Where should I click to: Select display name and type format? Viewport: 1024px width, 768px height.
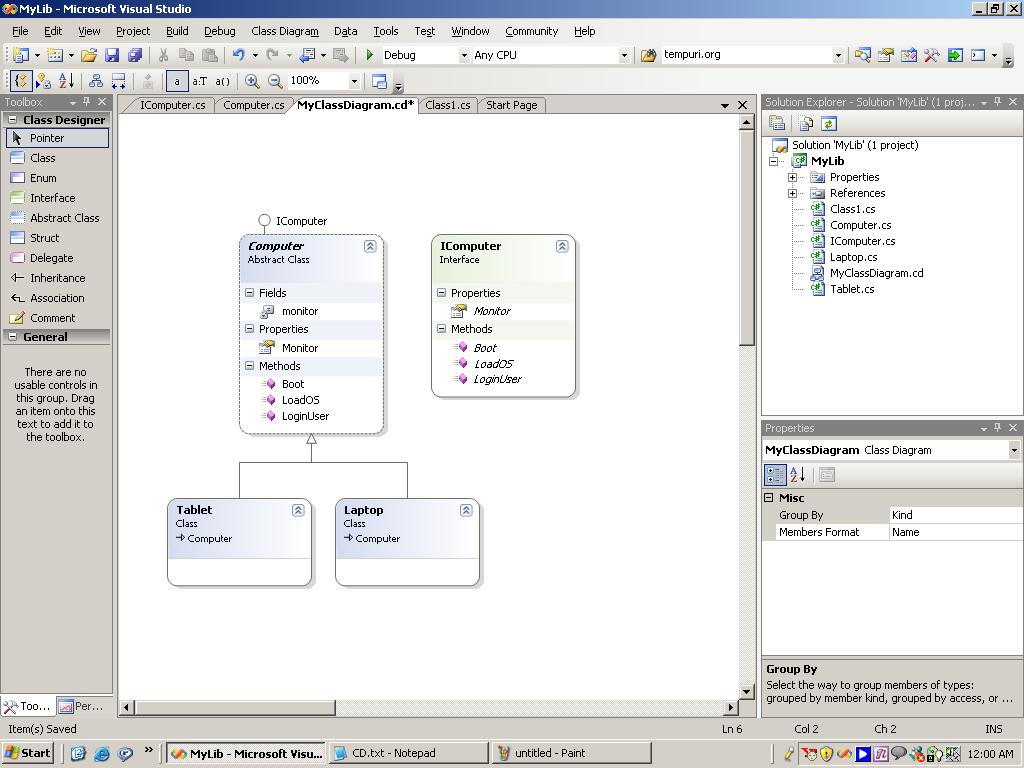[199, 81]
